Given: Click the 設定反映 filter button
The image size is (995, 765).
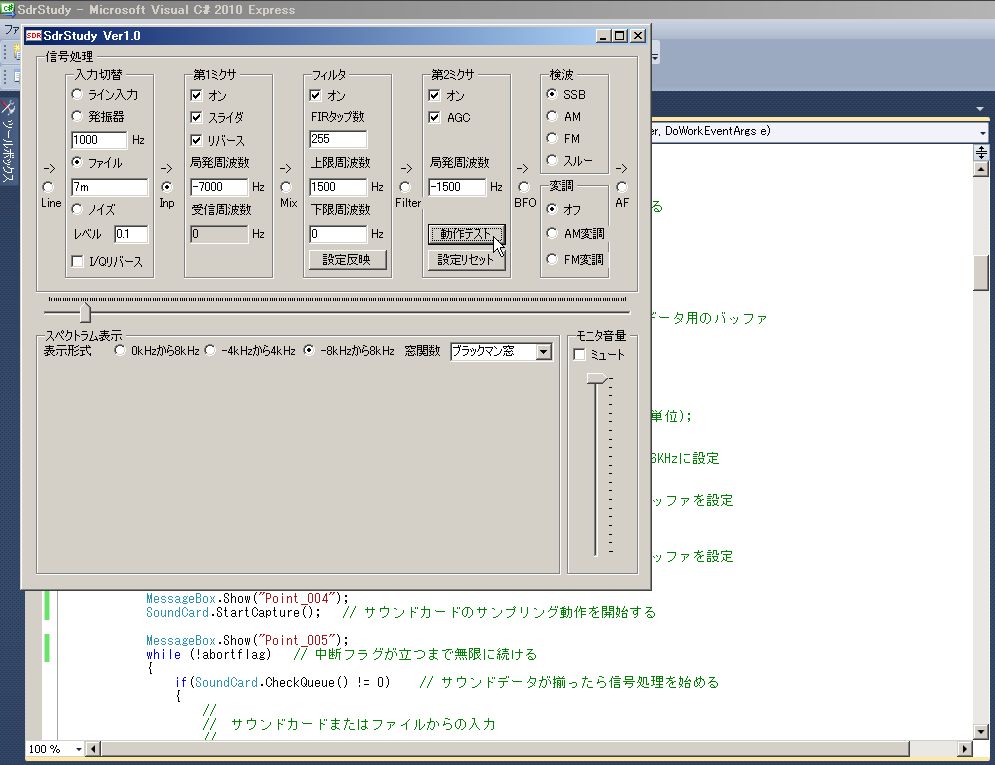Looking at the screenshot, I should [x=347, y=259].
